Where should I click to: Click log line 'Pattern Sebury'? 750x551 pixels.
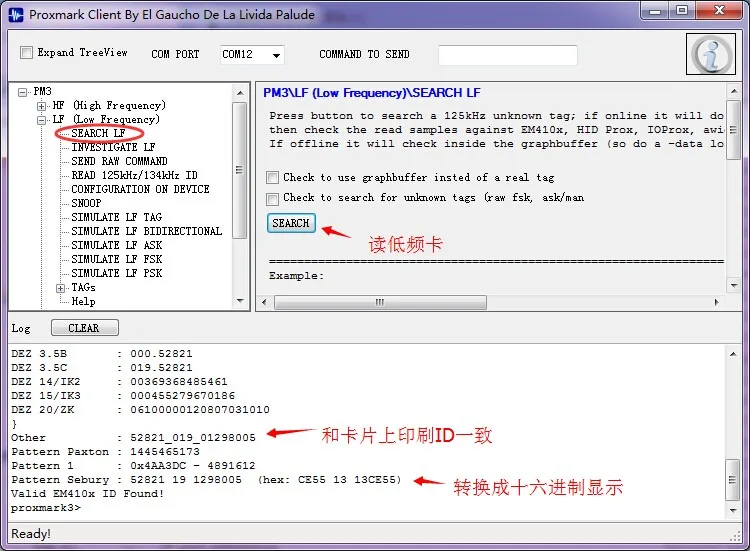click(206, 480)
